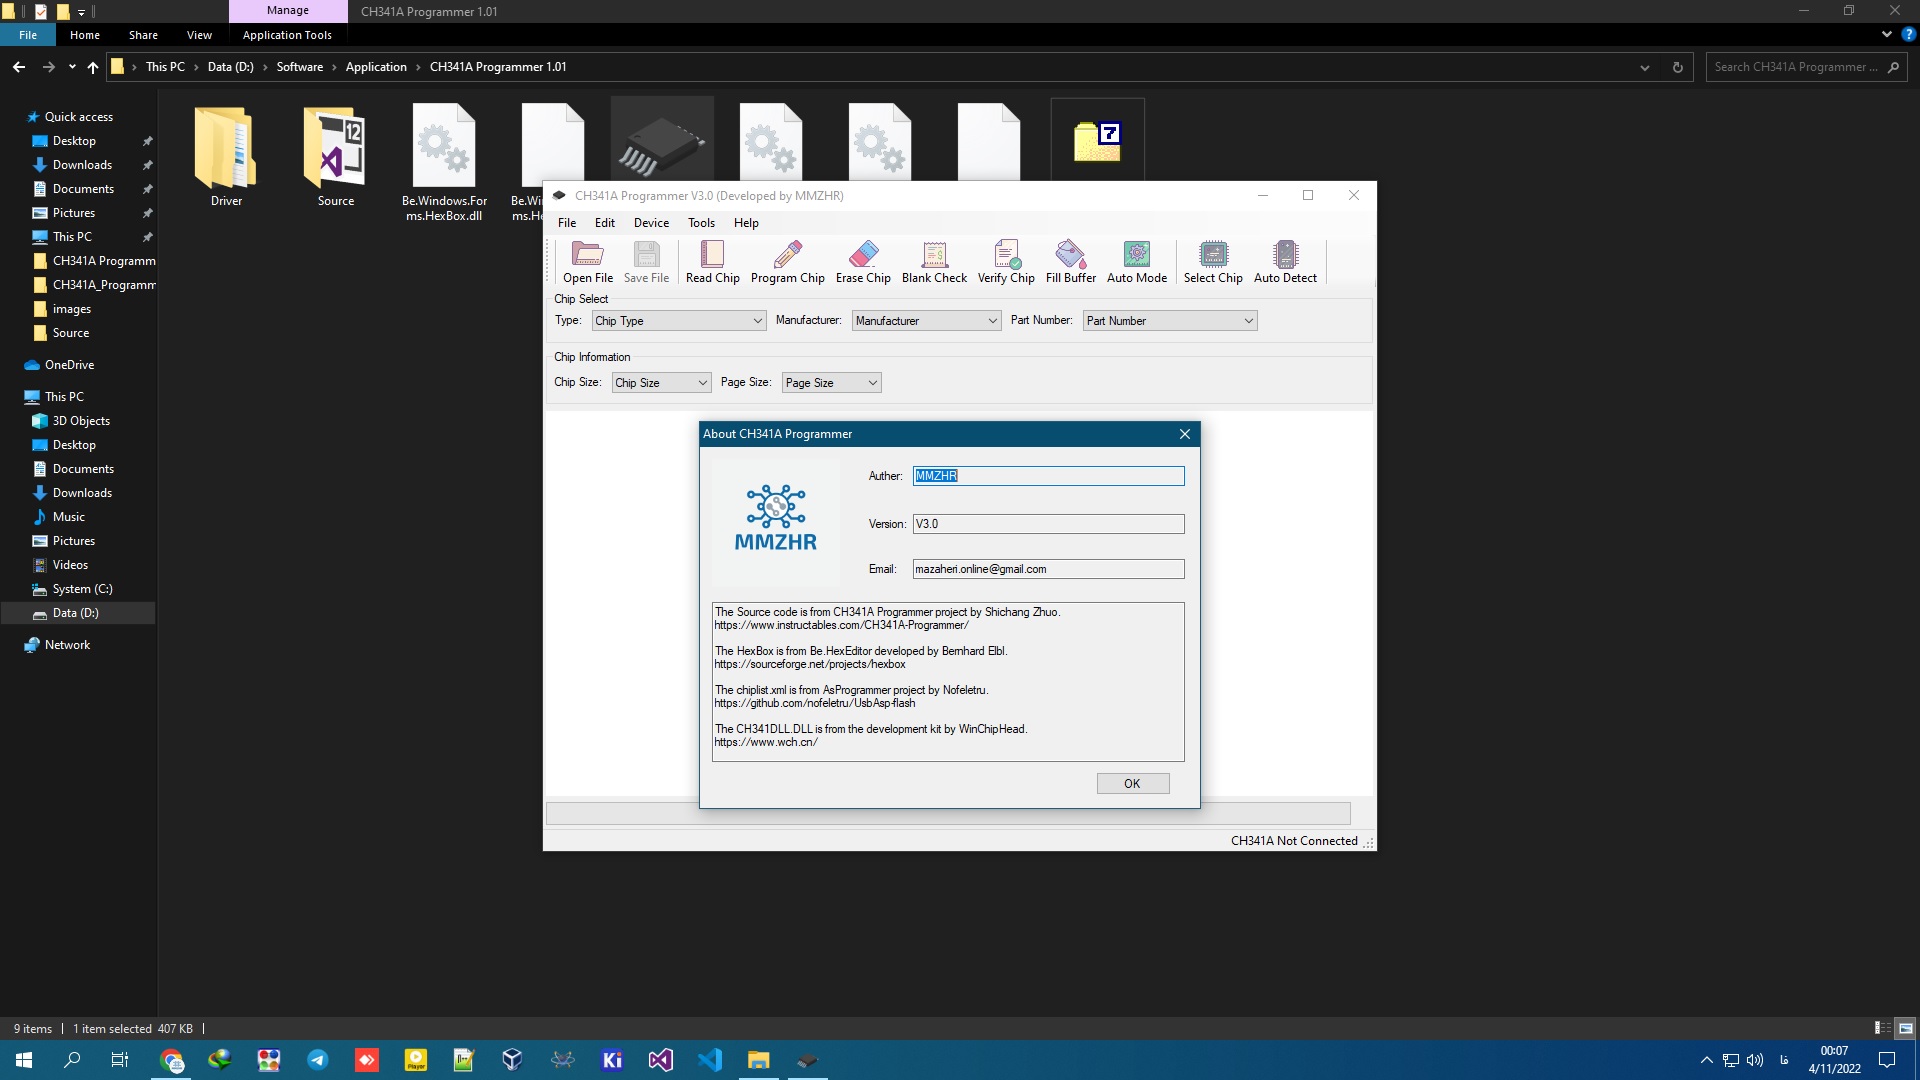Open the Edit menu in CH341A Programmer
1920x1080 pixels.
pyautogui.click(x=605, y=223)
